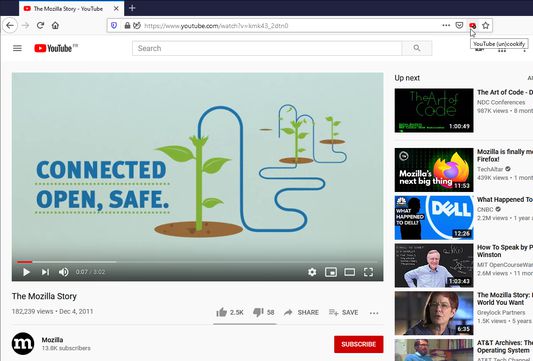Play the video with the play button
533x361 pixels.
point(26,272)
